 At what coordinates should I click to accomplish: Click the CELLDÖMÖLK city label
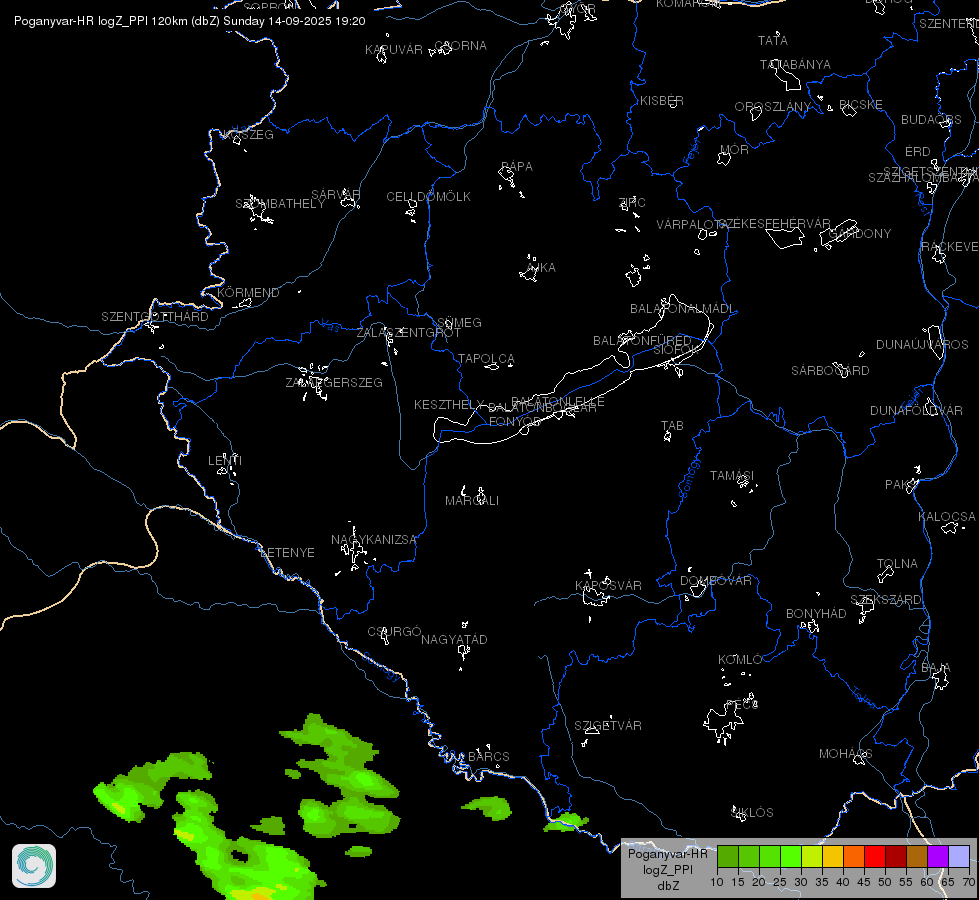coord(428,197)
